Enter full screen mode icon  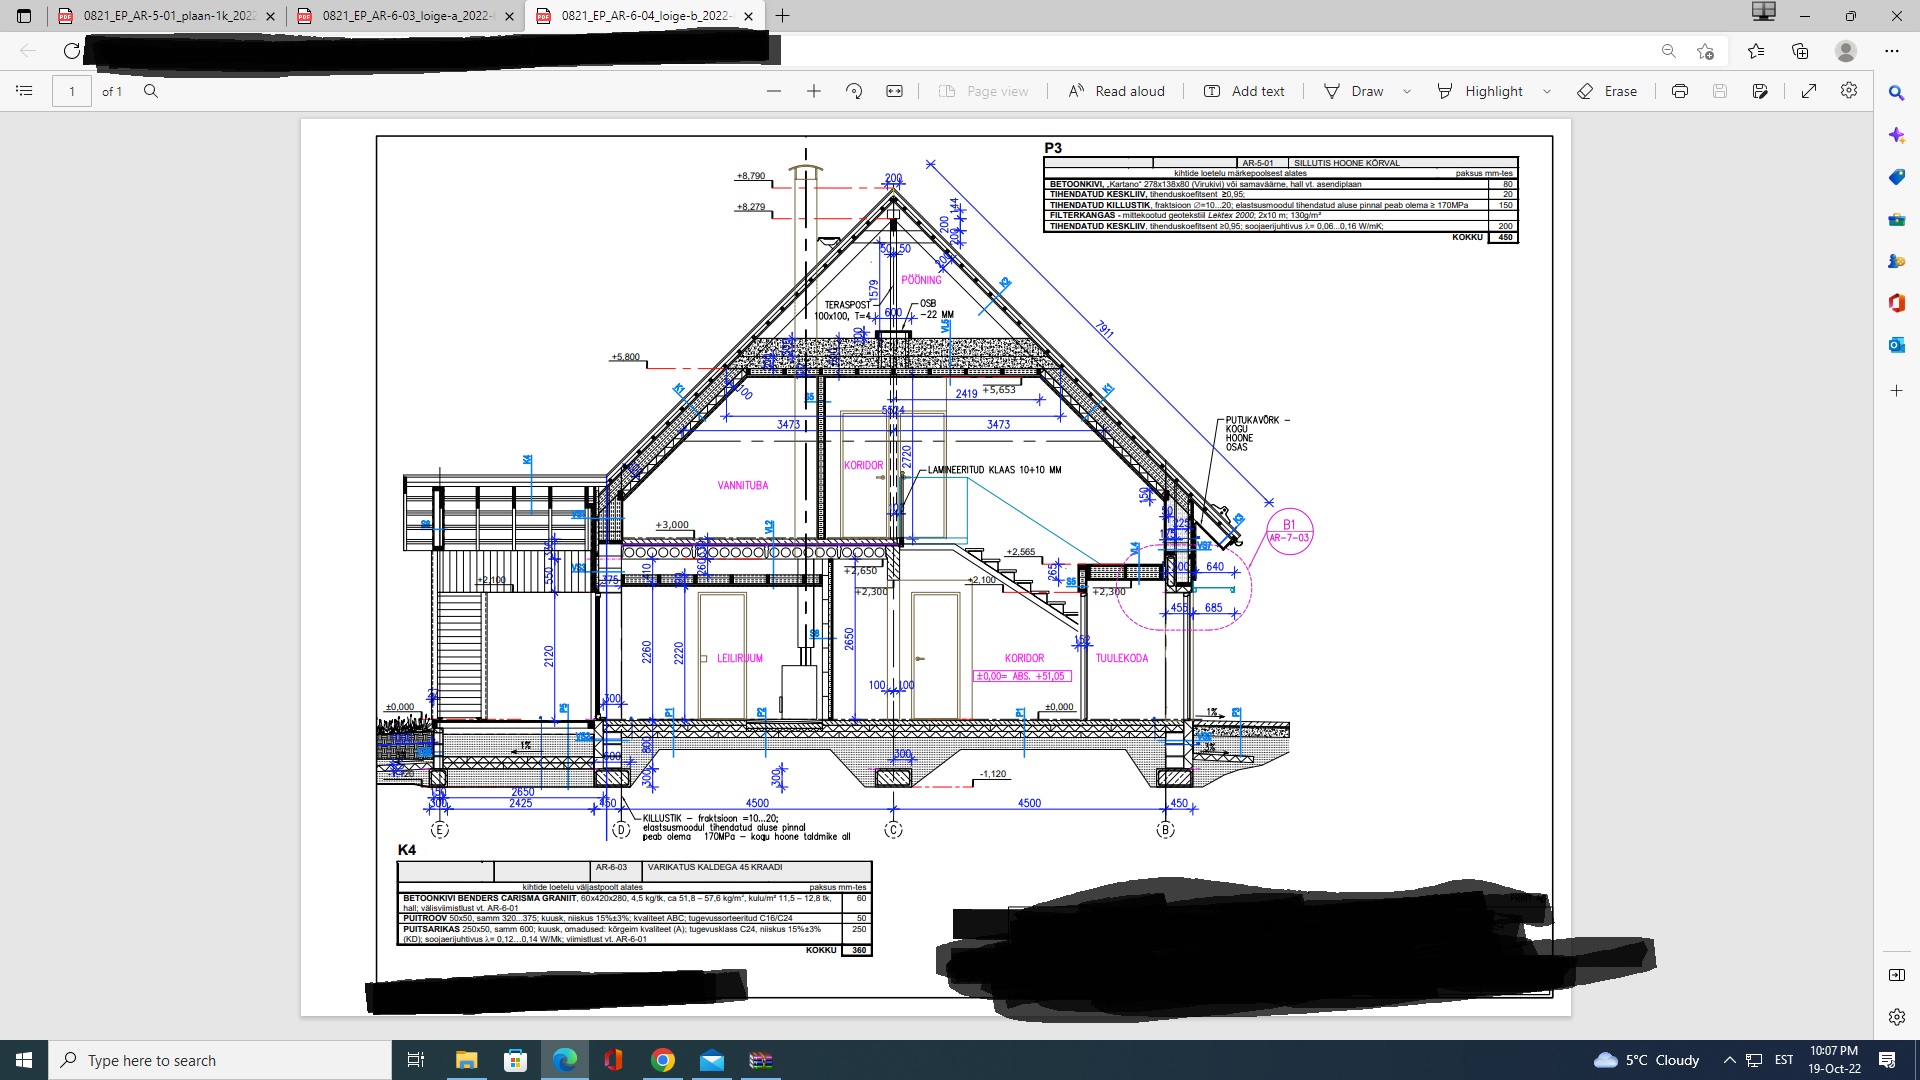coord(1809,91)
